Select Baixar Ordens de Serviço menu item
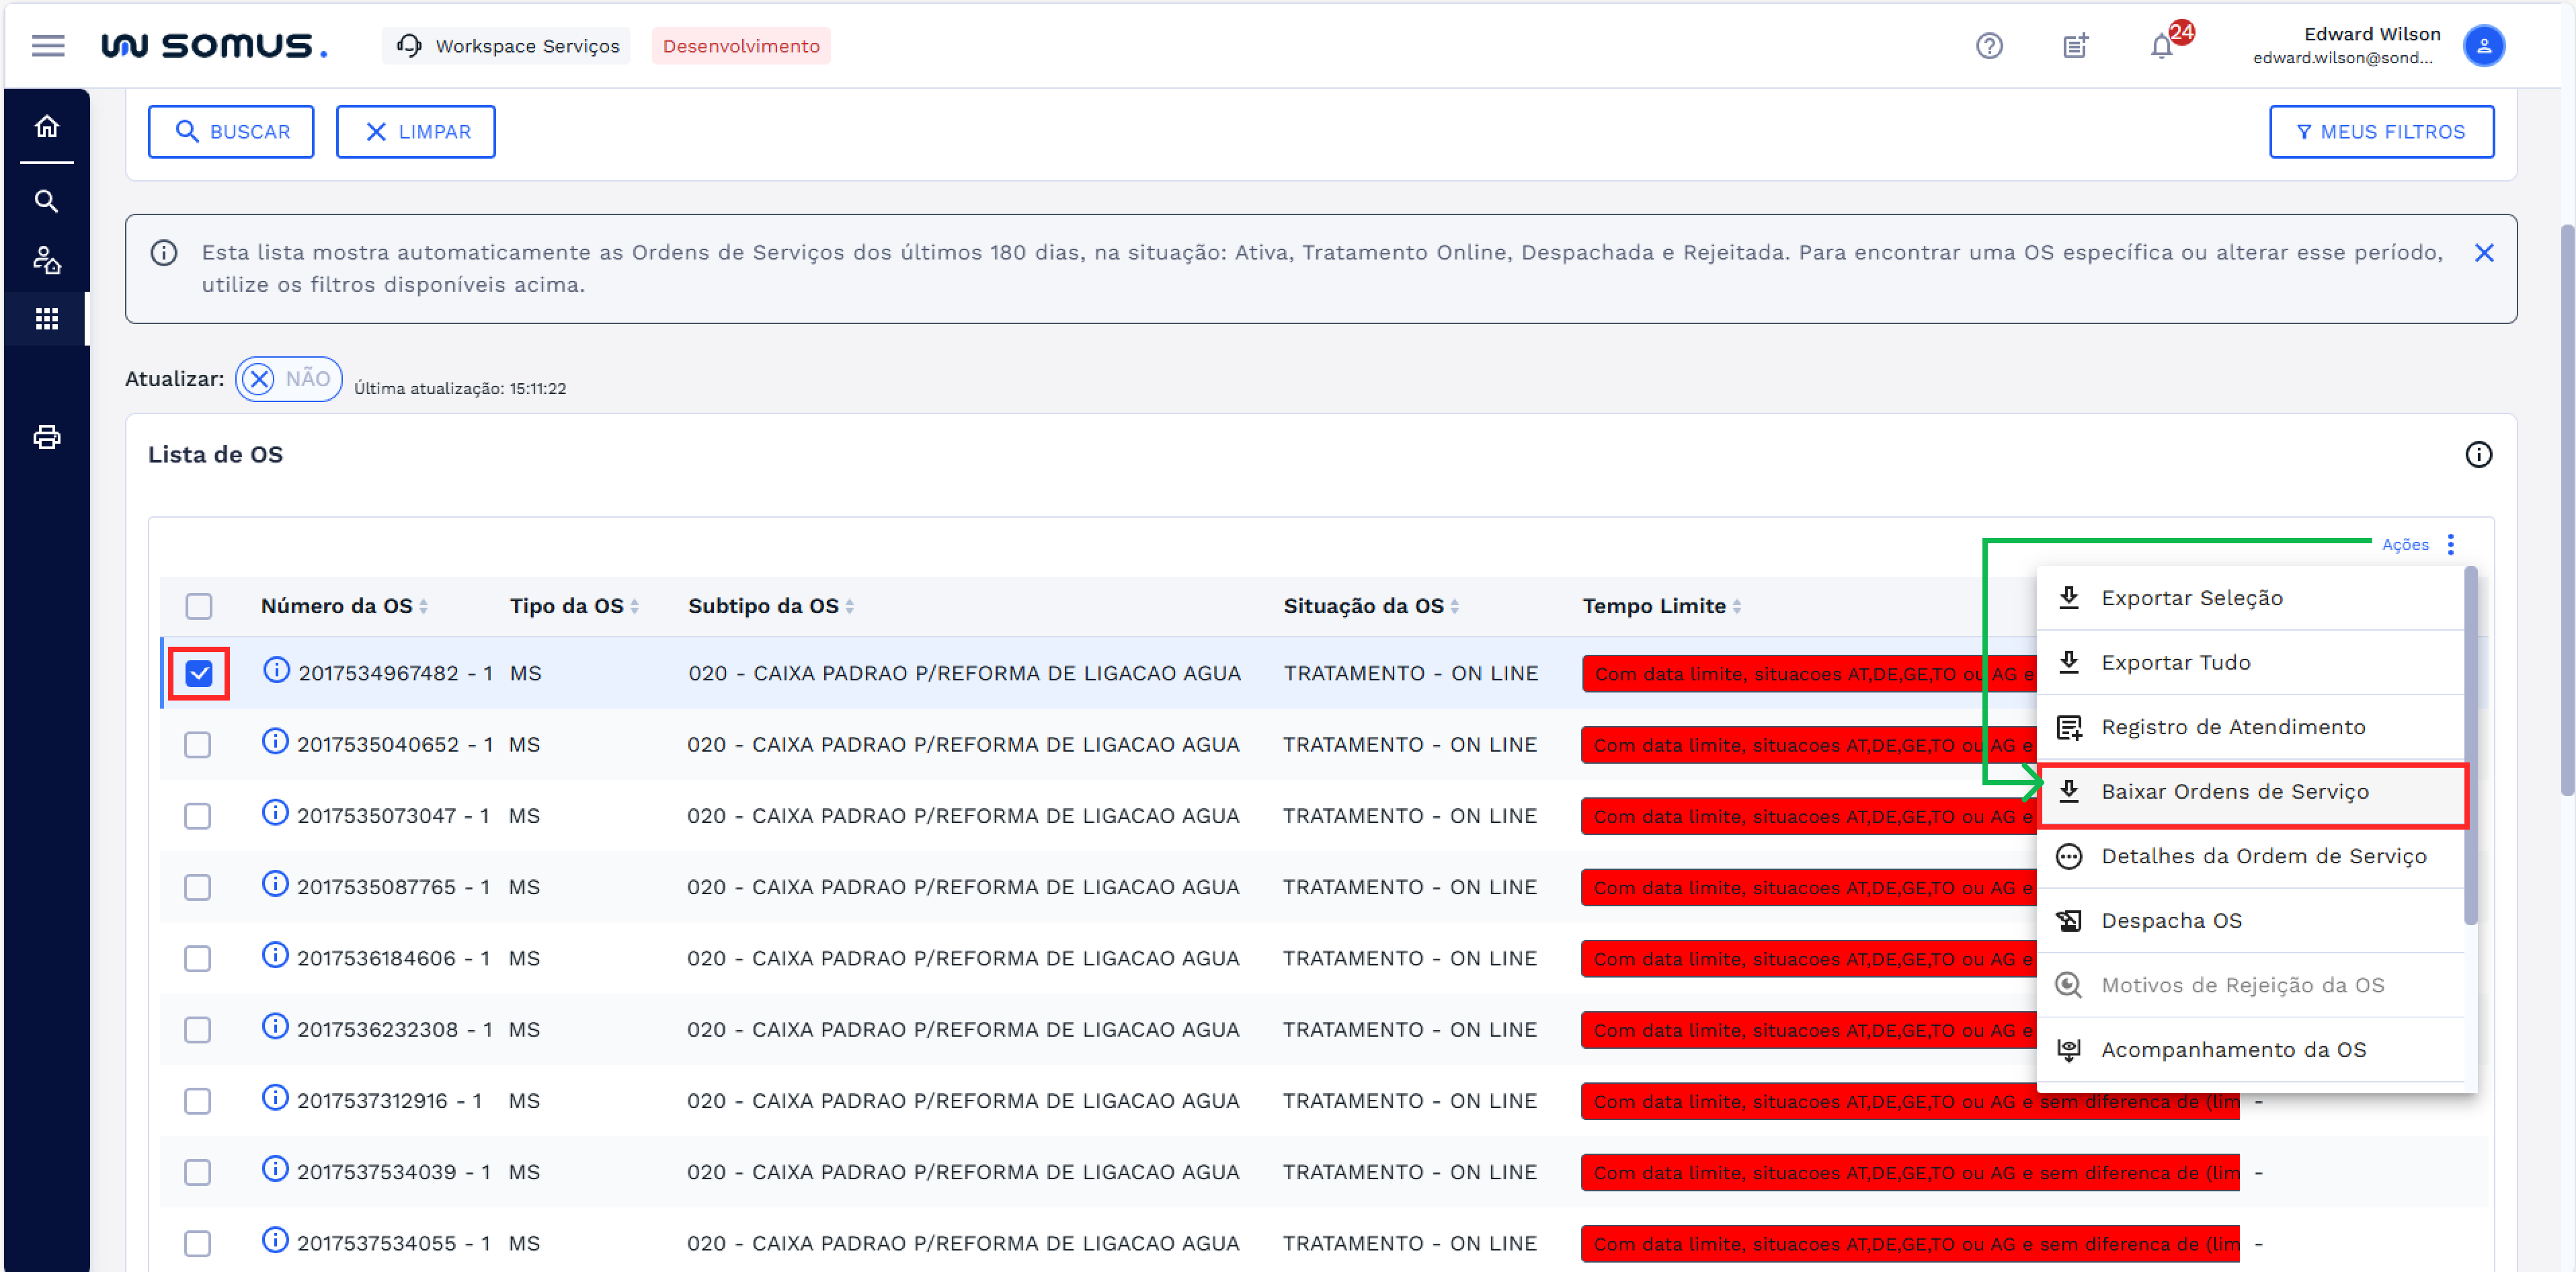This screenshot has width=2576, height=1272. click(x=2234, y=792)
